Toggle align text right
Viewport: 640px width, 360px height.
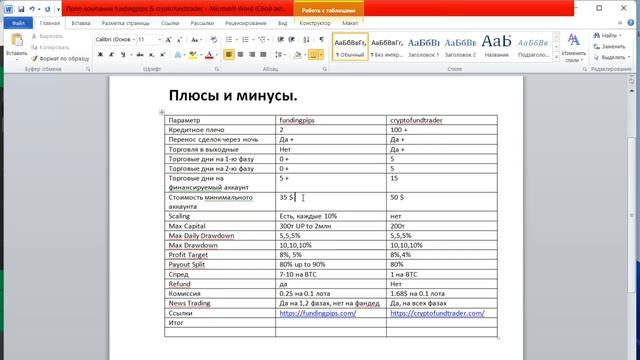click(252, 55)
